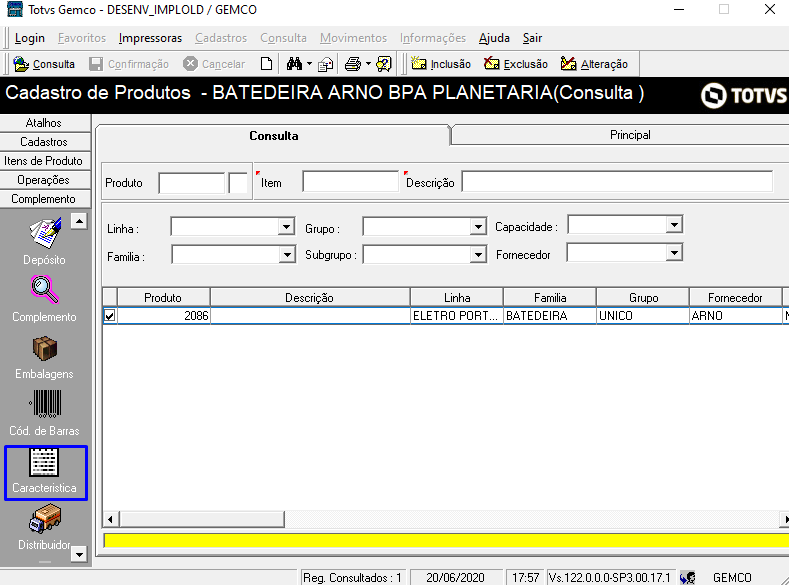Click the Produto column header

pyautogui.click(x=163, y=298)
